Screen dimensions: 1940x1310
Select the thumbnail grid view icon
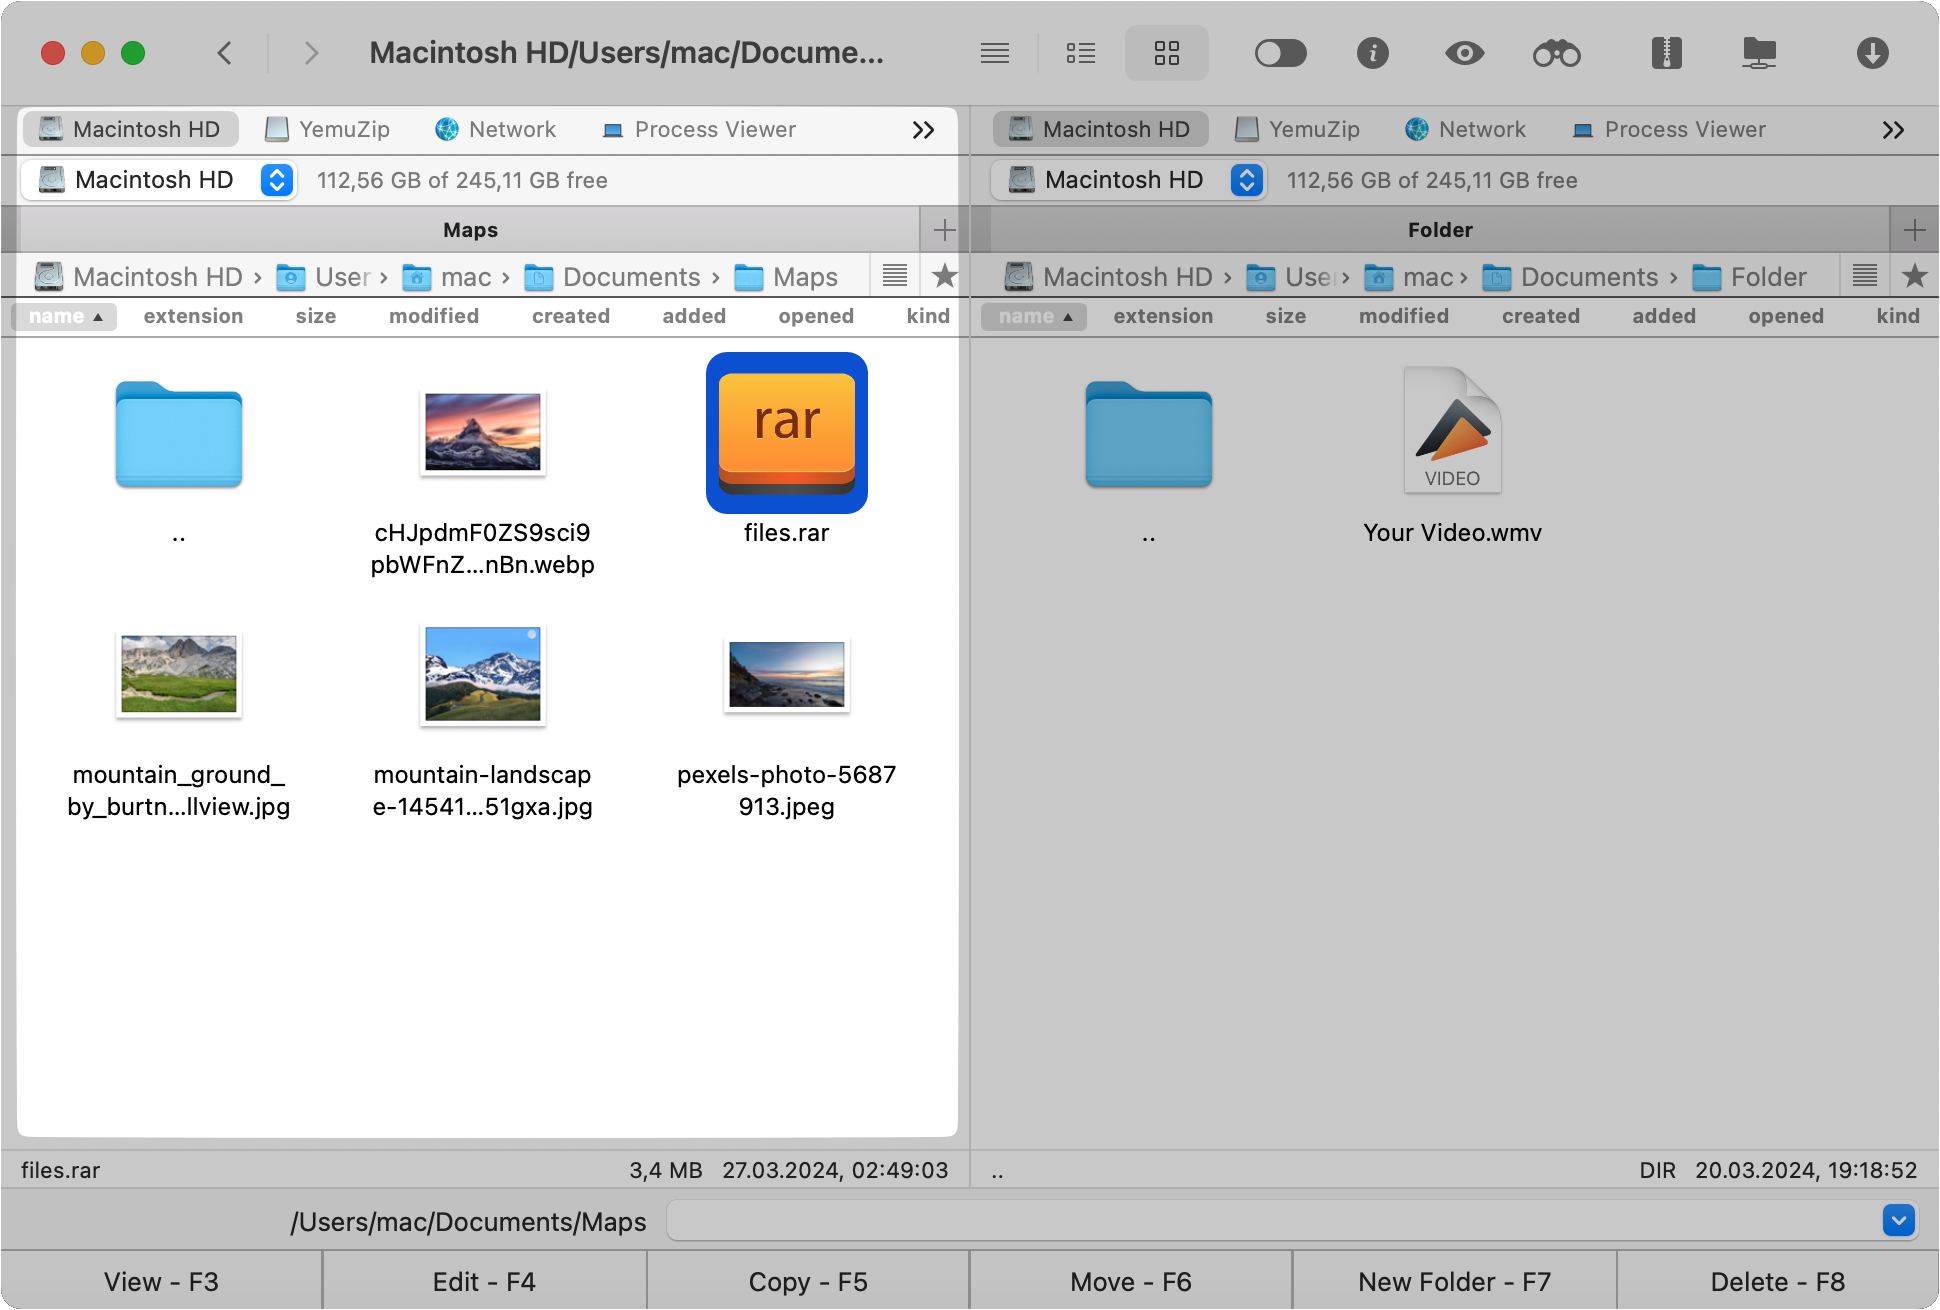[1166, 53]
